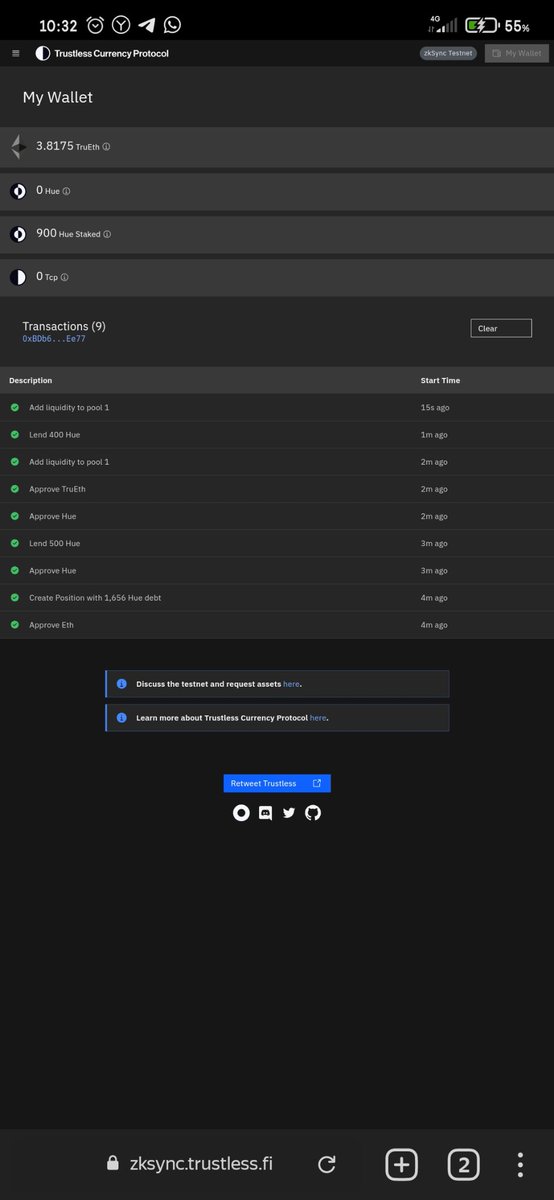Open the circular logo link in footer

coord(241,813)
